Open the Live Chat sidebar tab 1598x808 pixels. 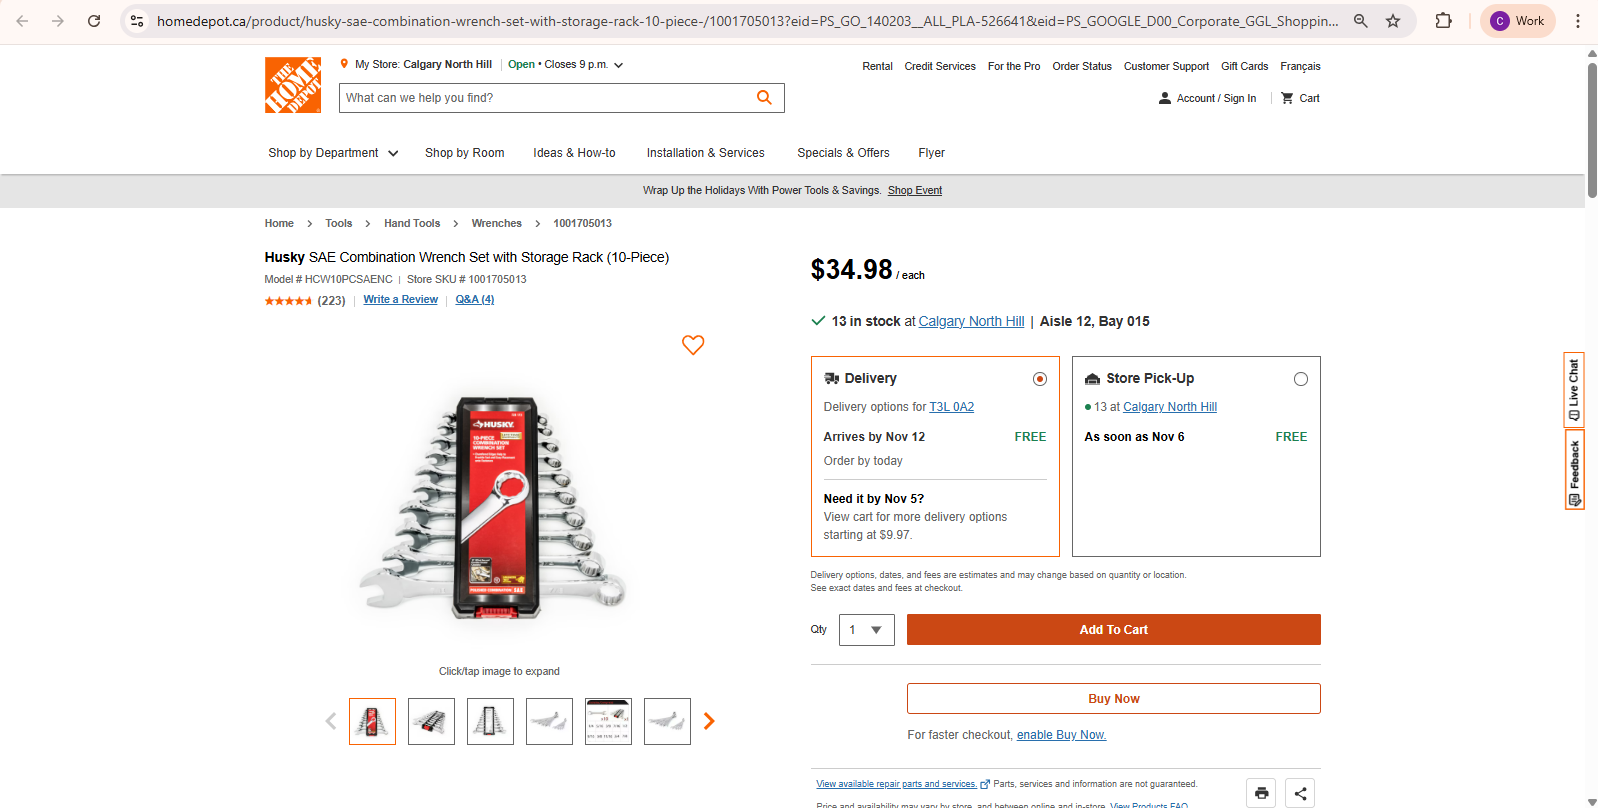pos(1574,389)
